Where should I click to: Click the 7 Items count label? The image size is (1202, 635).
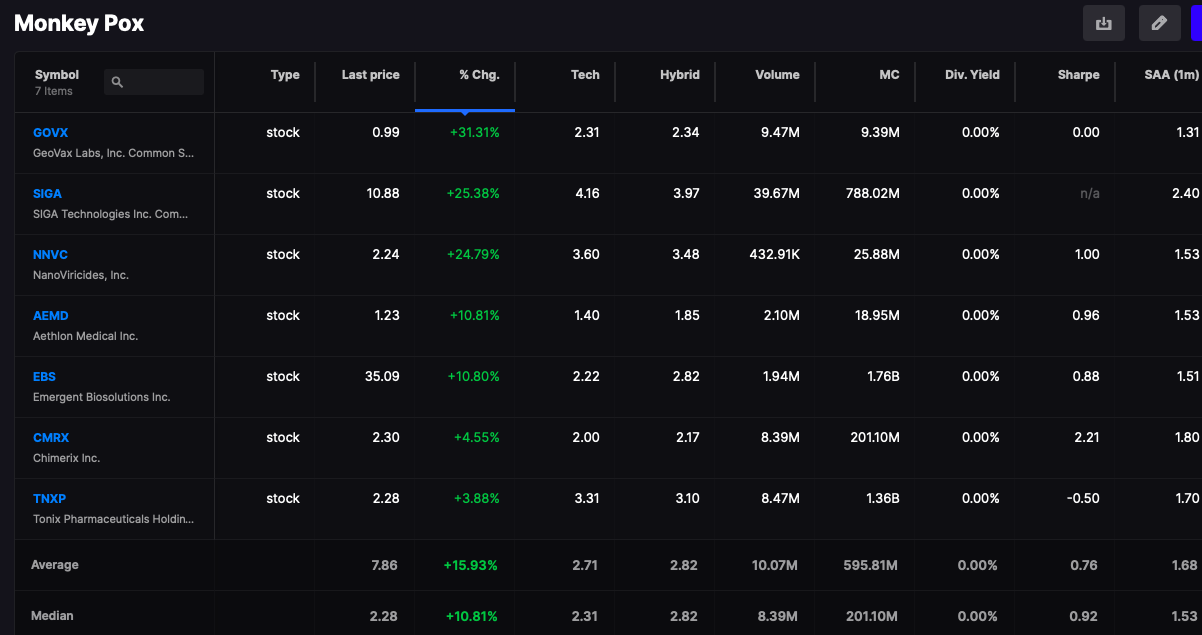point(54,92)
